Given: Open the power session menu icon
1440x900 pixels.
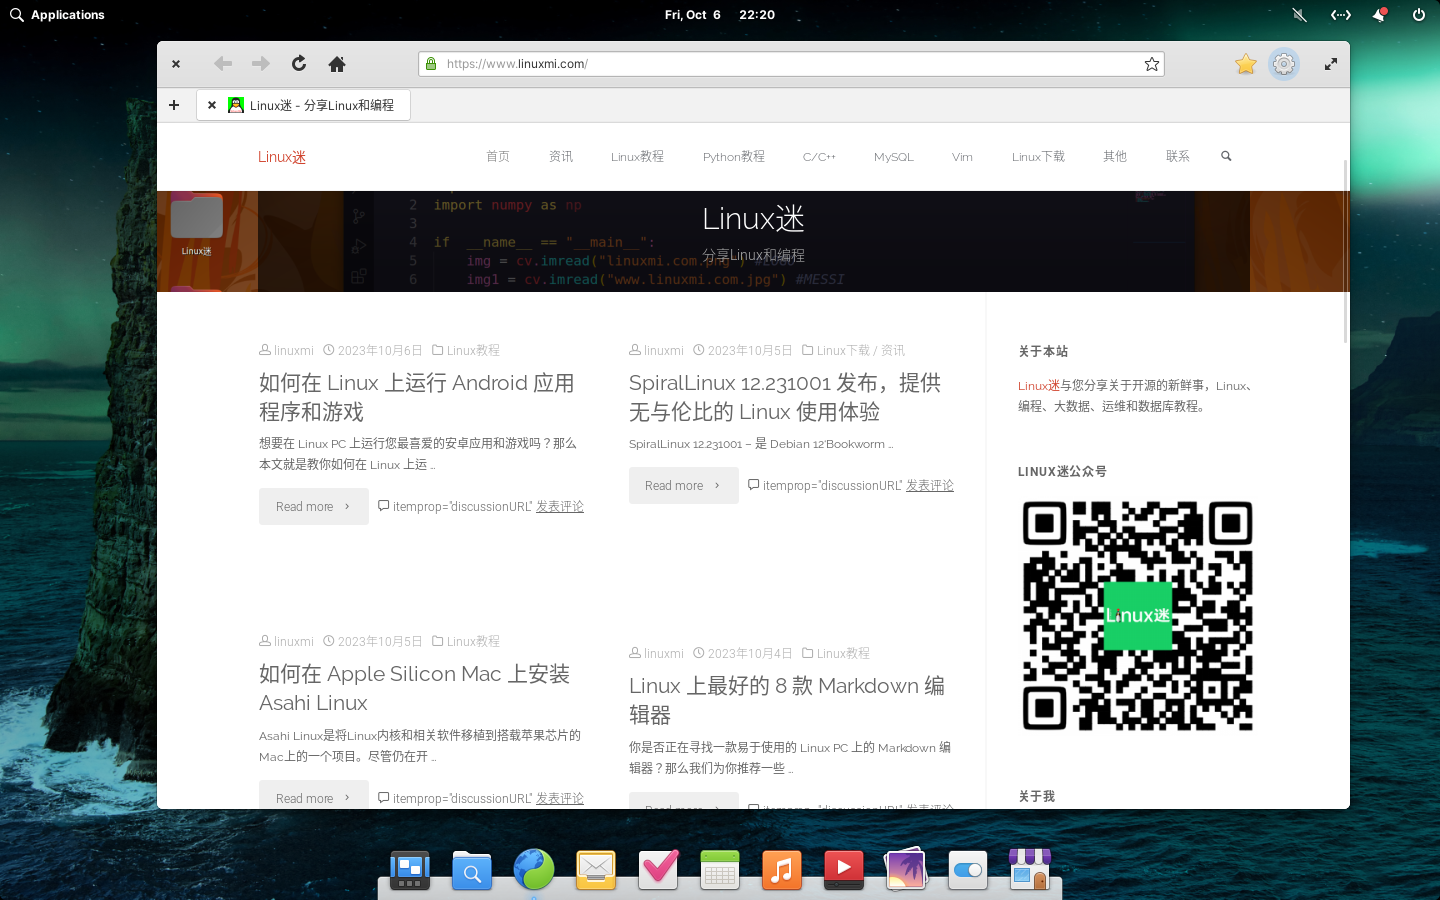Looking at the screenshot, I should (x=1418, y=15).
